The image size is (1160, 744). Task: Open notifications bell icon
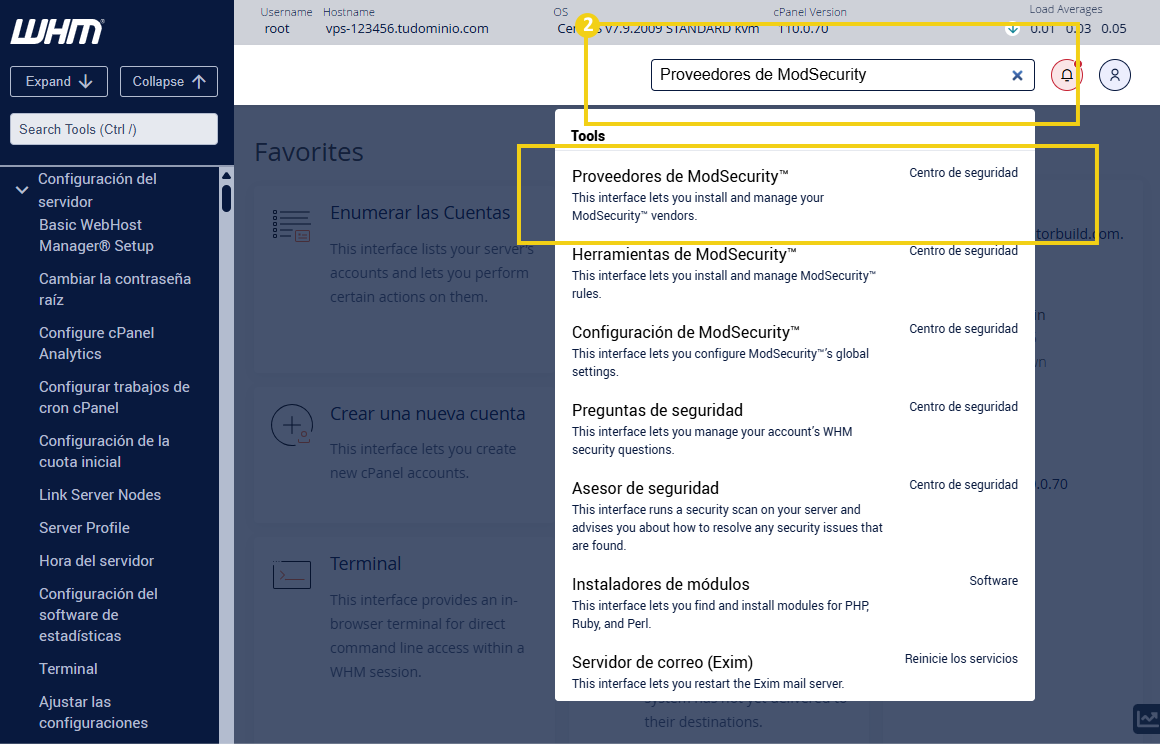[x=1067, y=75]
